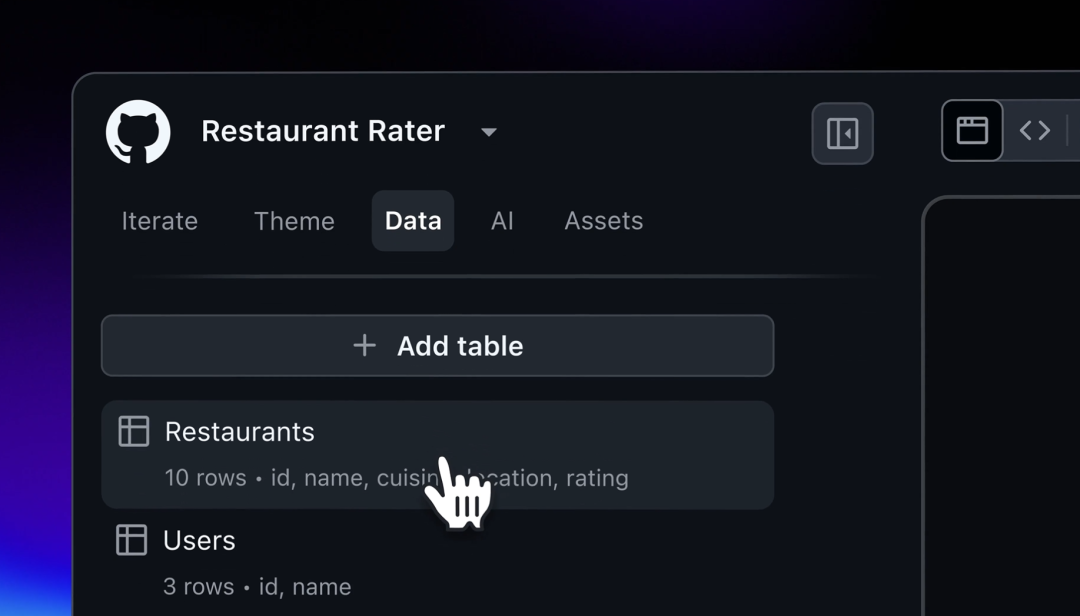Viewport: 1080px width, 616px height.
Task: Select the Users table name
Action: click(x=199, y=541)
